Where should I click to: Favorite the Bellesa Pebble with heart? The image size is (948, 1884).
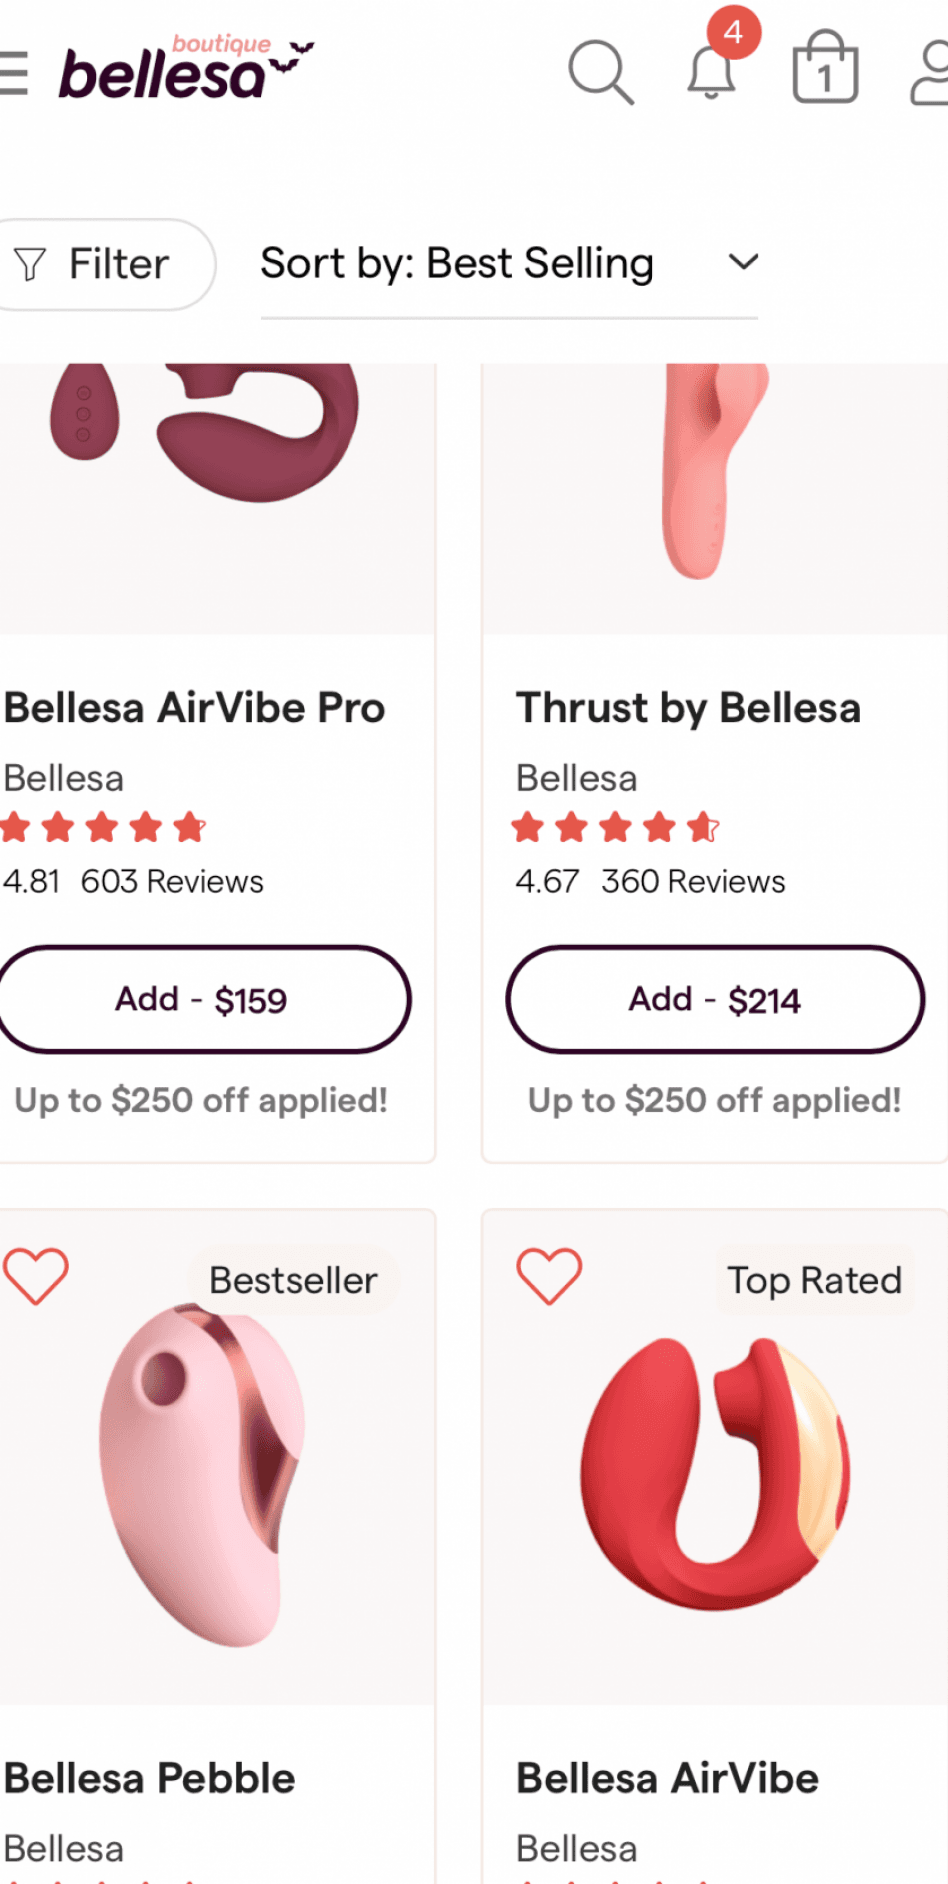click(x=36, y=1276)
